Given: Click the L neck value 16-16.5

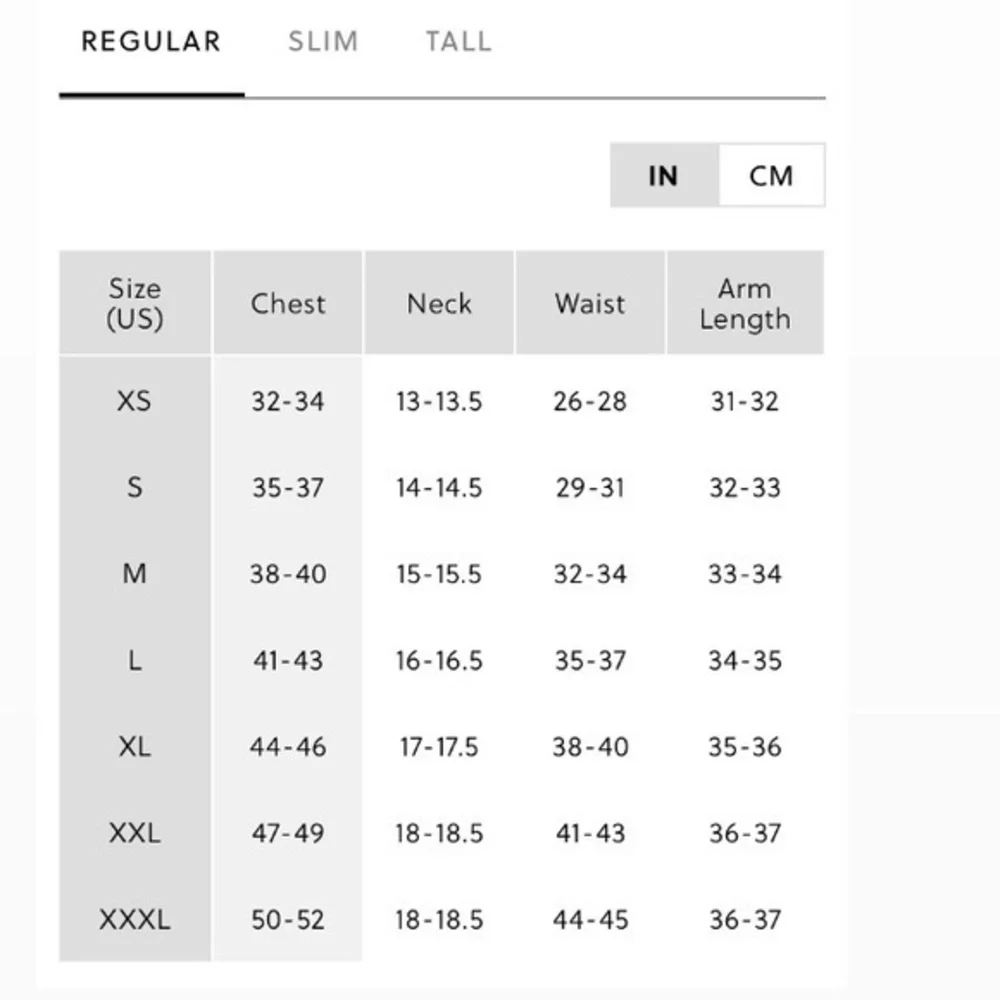Looking at the screenshot, I should [439, 660].
